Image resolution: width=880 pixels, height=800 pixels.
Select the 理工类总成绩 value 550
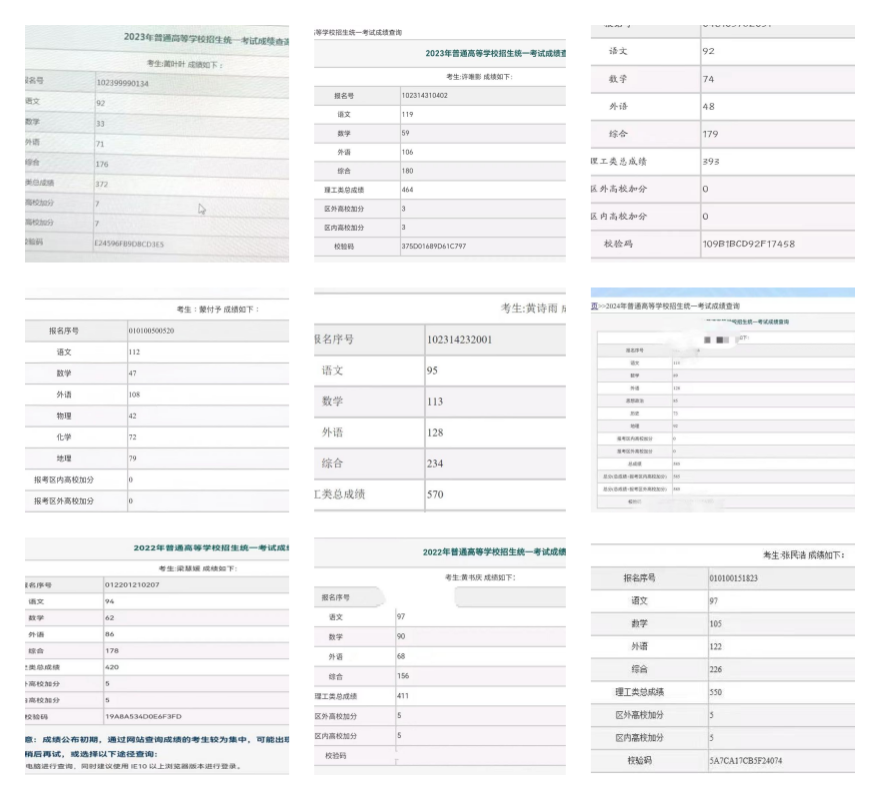point(716,692)
